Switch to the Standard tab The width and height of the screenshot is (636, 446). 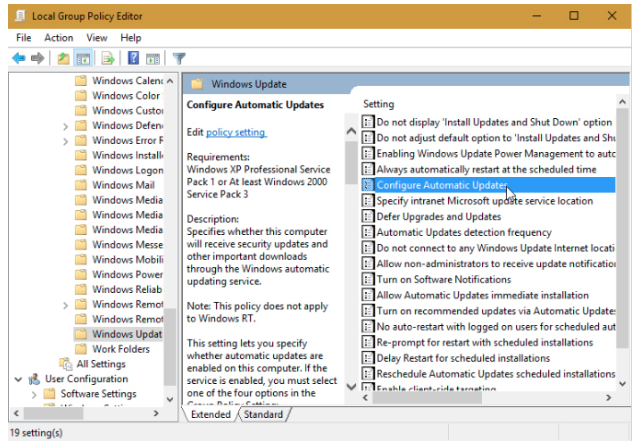(x=263, y=414)
